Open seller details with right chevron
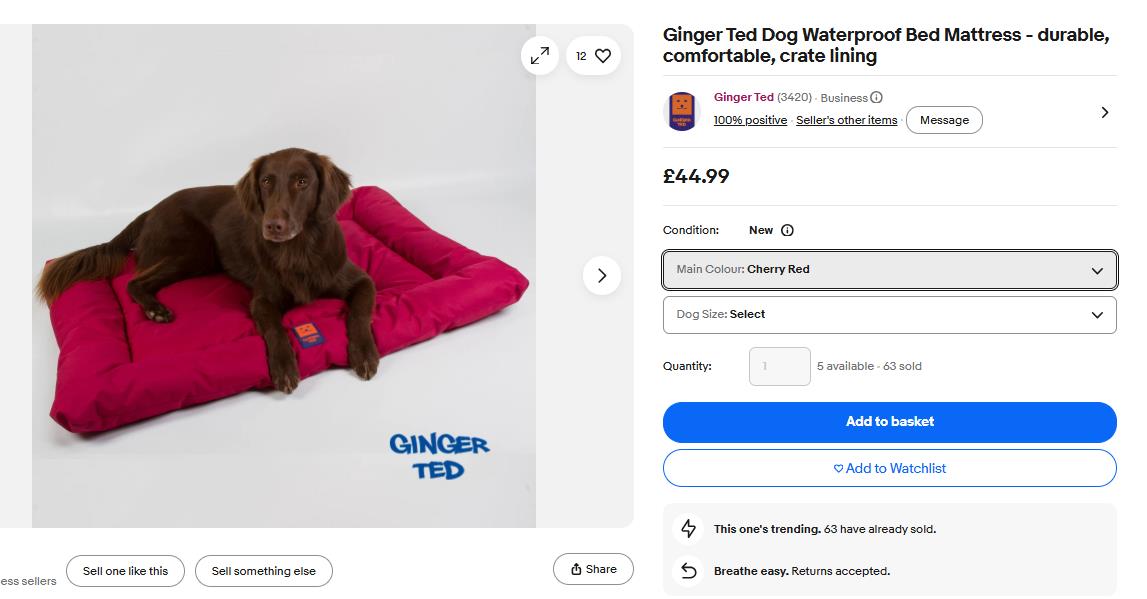 click(x=1105, y=113)
